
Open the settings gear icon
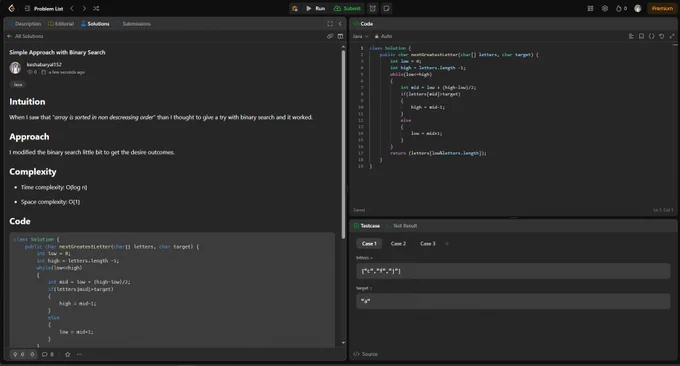(605, 8)
